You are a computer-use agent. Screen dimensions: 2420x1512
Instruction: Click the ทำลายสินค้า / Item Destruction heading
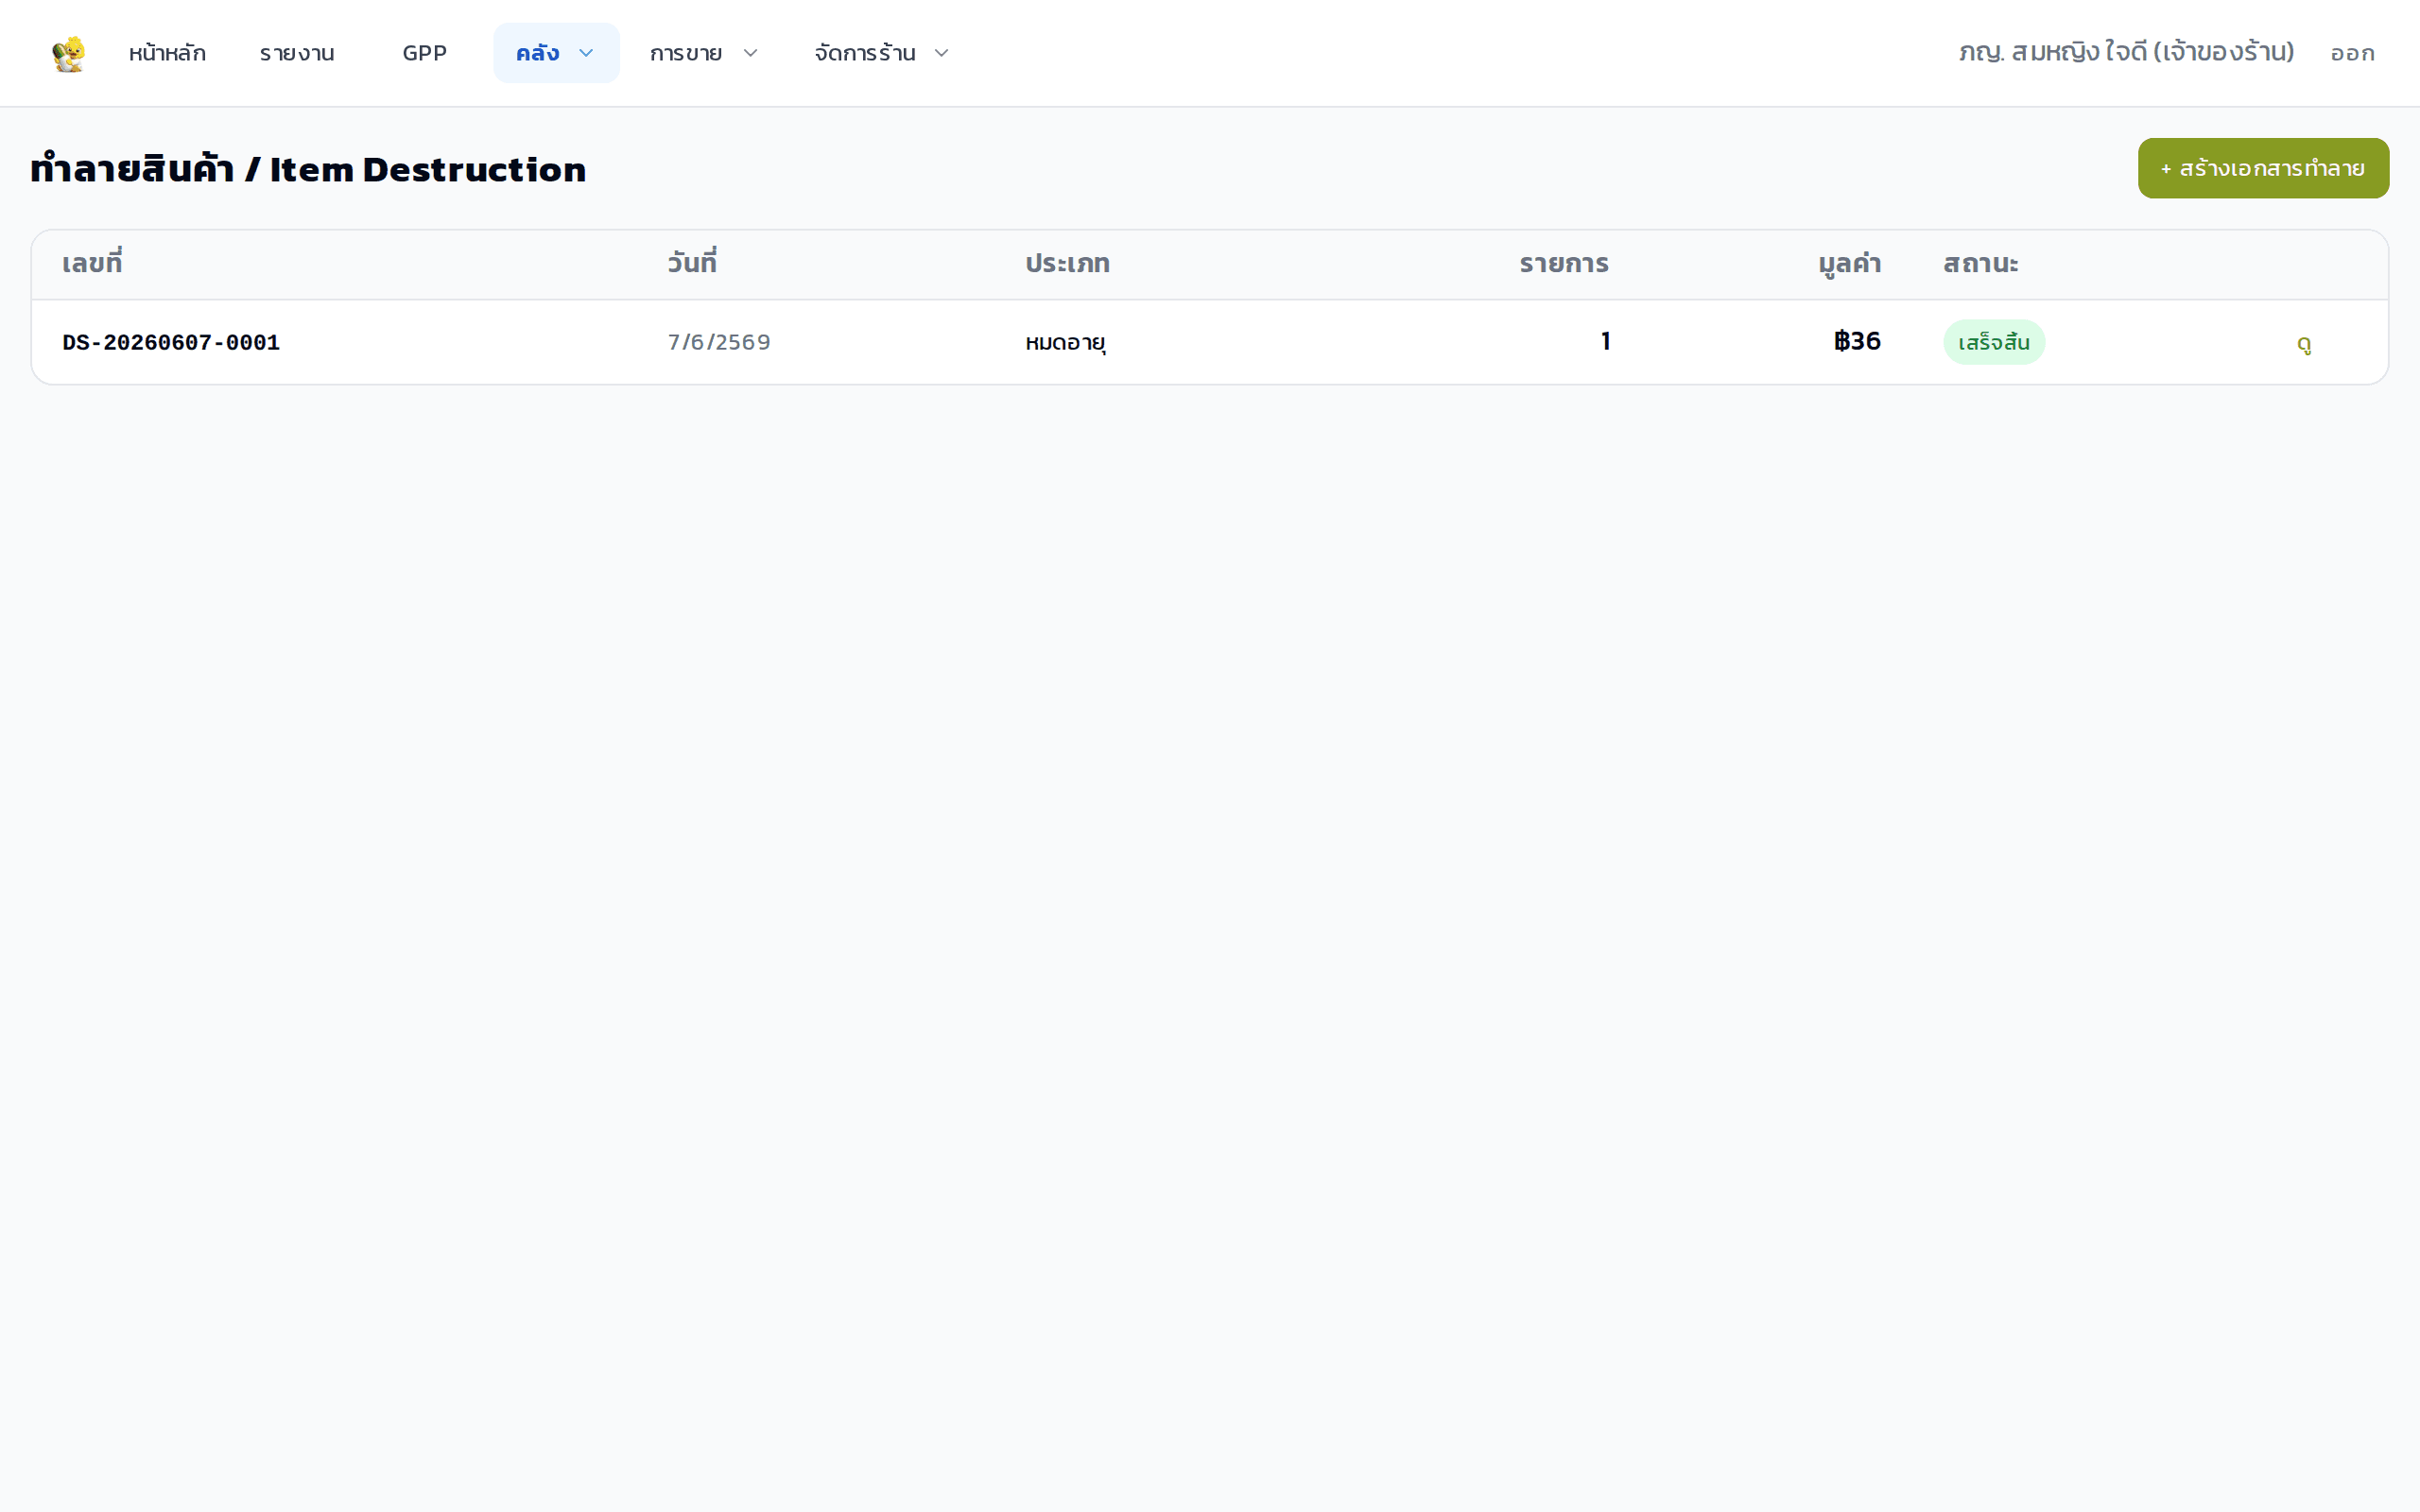pyautogui.click(x=308, y=169)
